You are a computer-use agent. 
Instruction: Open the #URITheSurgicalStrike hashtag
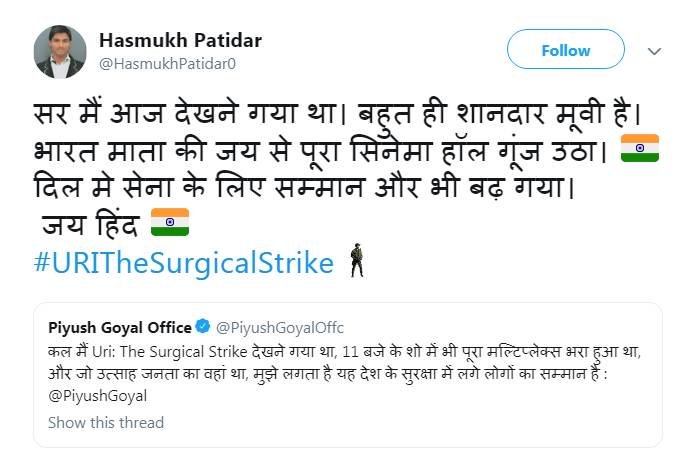[183, 263]
